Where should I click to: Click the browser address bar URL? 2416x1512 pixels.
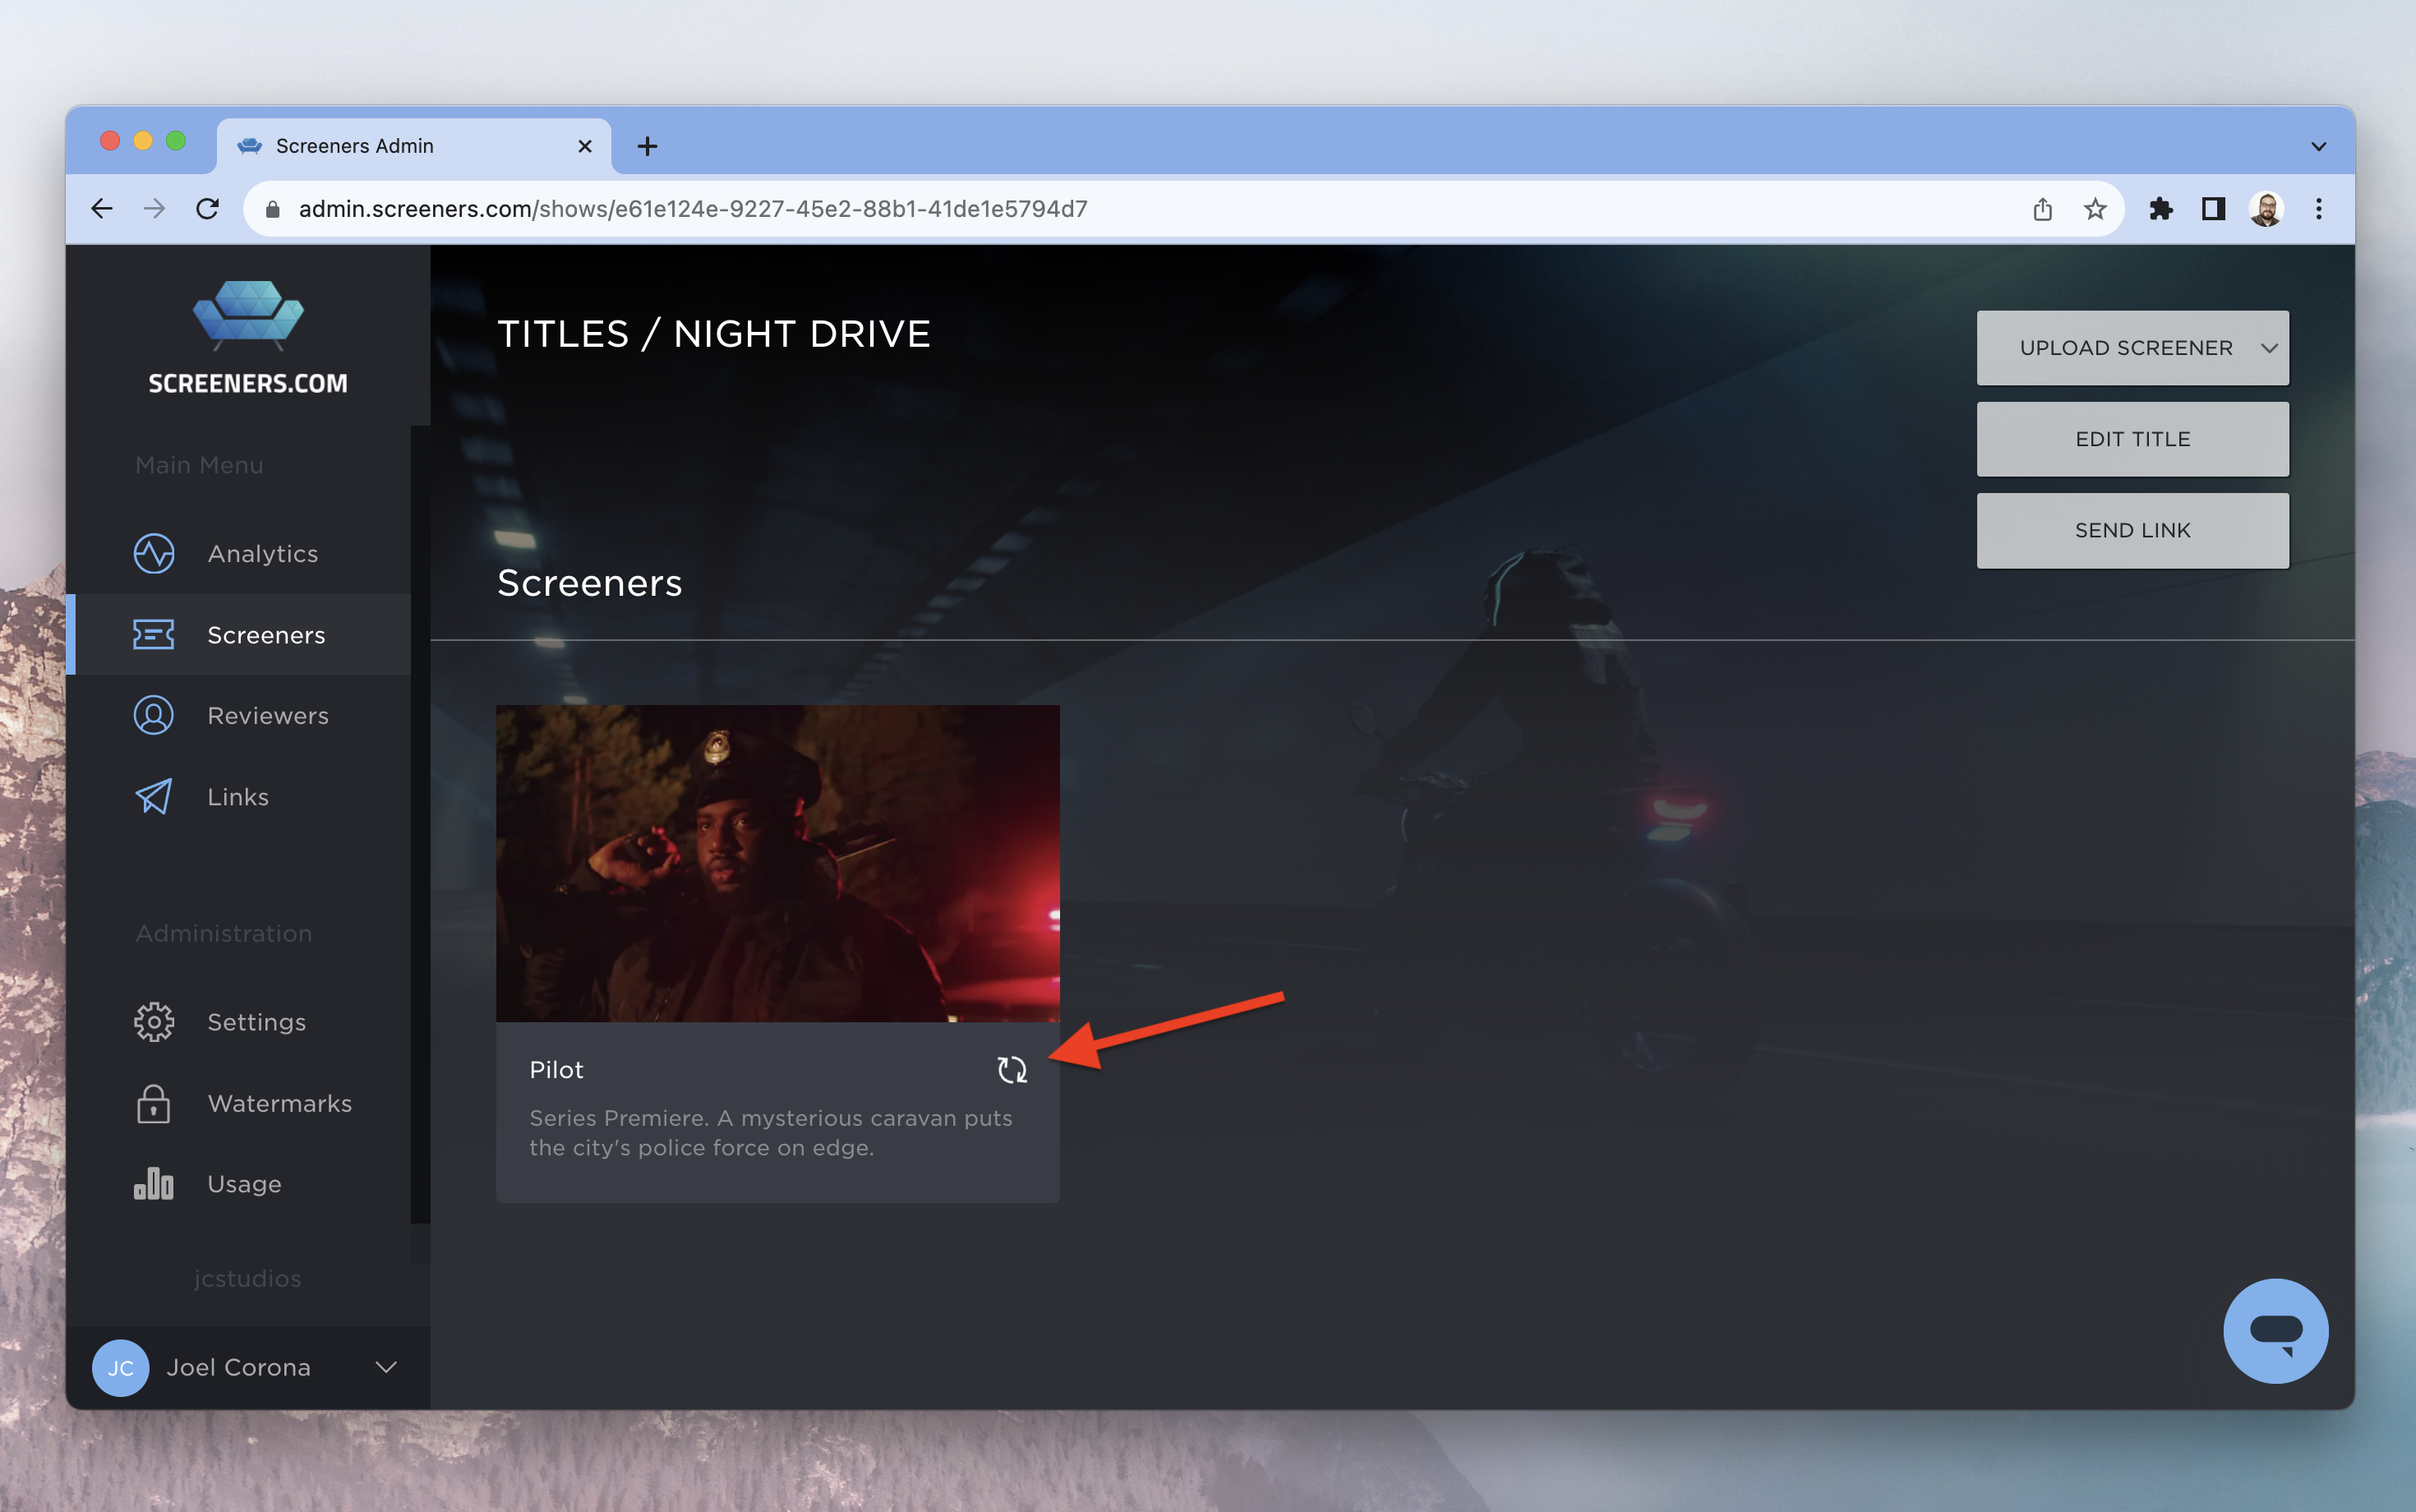click(x=693, y=209)
